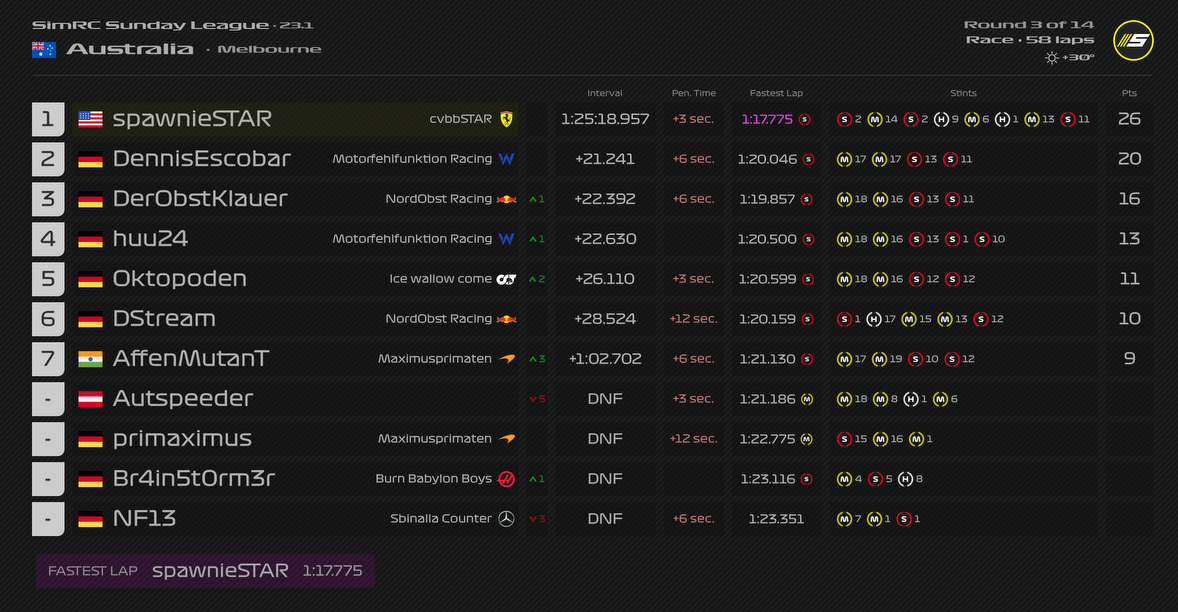
Task: Click the Stints column header
Action: (x=963, y=93)
